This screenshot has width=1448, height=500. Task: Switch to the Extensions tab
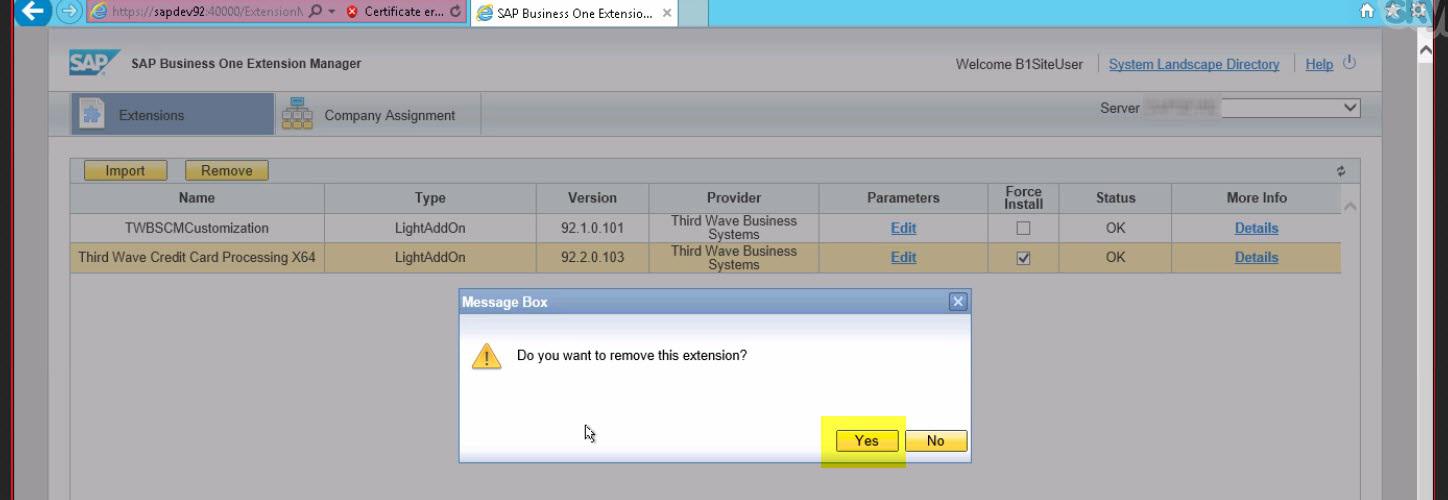pyautogui.click(x=172, y=115)
